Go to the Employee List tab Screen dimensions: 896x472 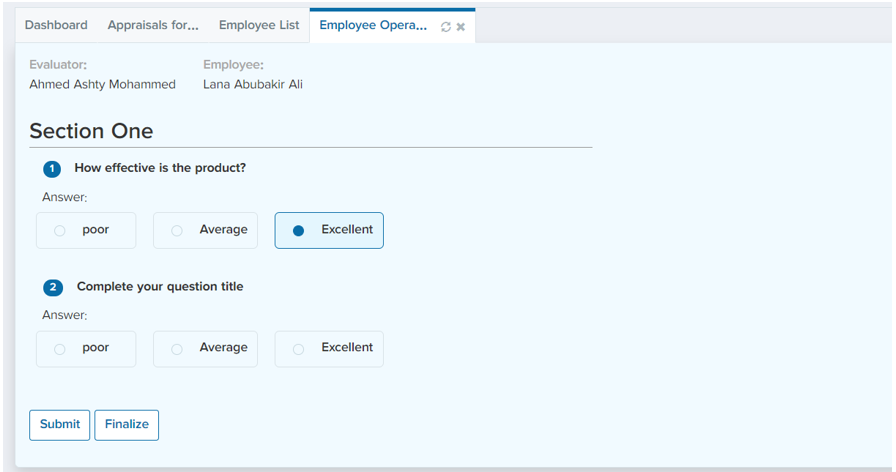click(x=259, y=25)
